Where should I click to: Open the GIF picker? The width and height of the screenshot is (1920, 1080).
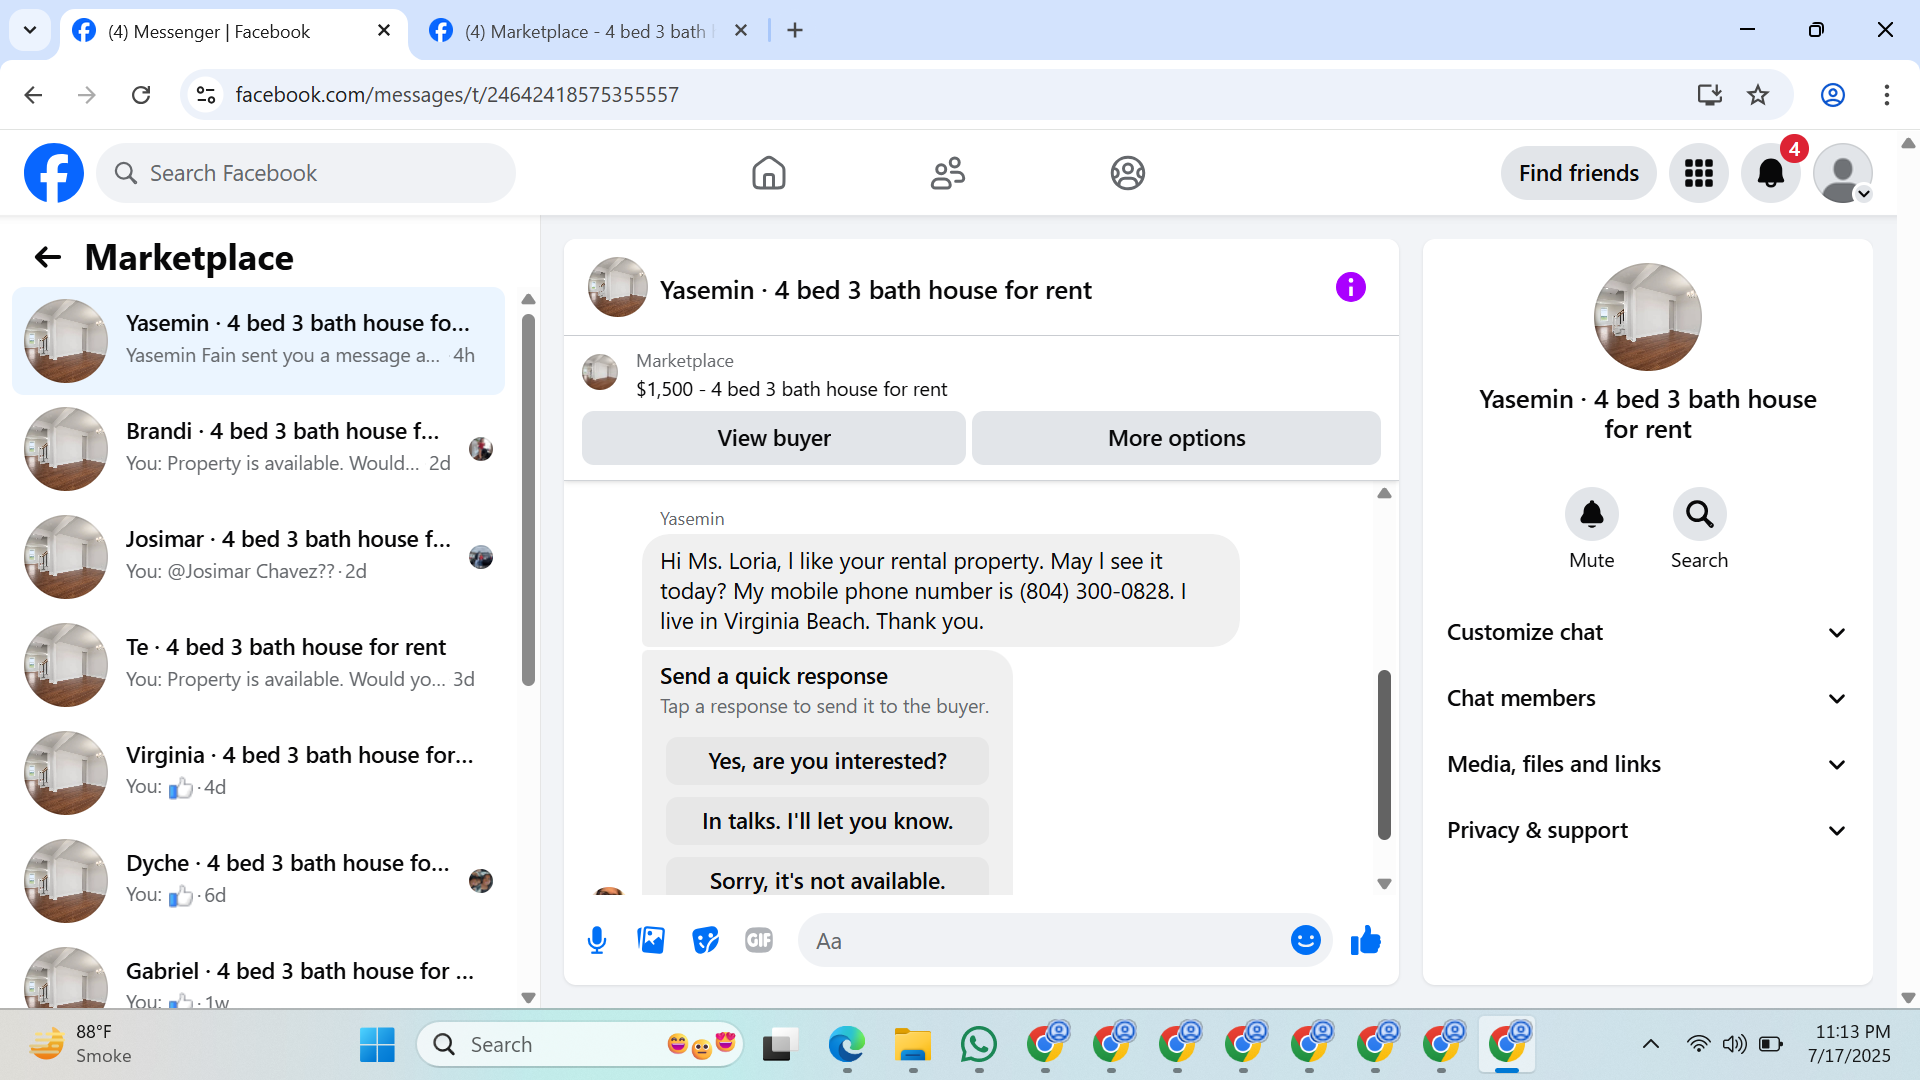click(759, 941)
